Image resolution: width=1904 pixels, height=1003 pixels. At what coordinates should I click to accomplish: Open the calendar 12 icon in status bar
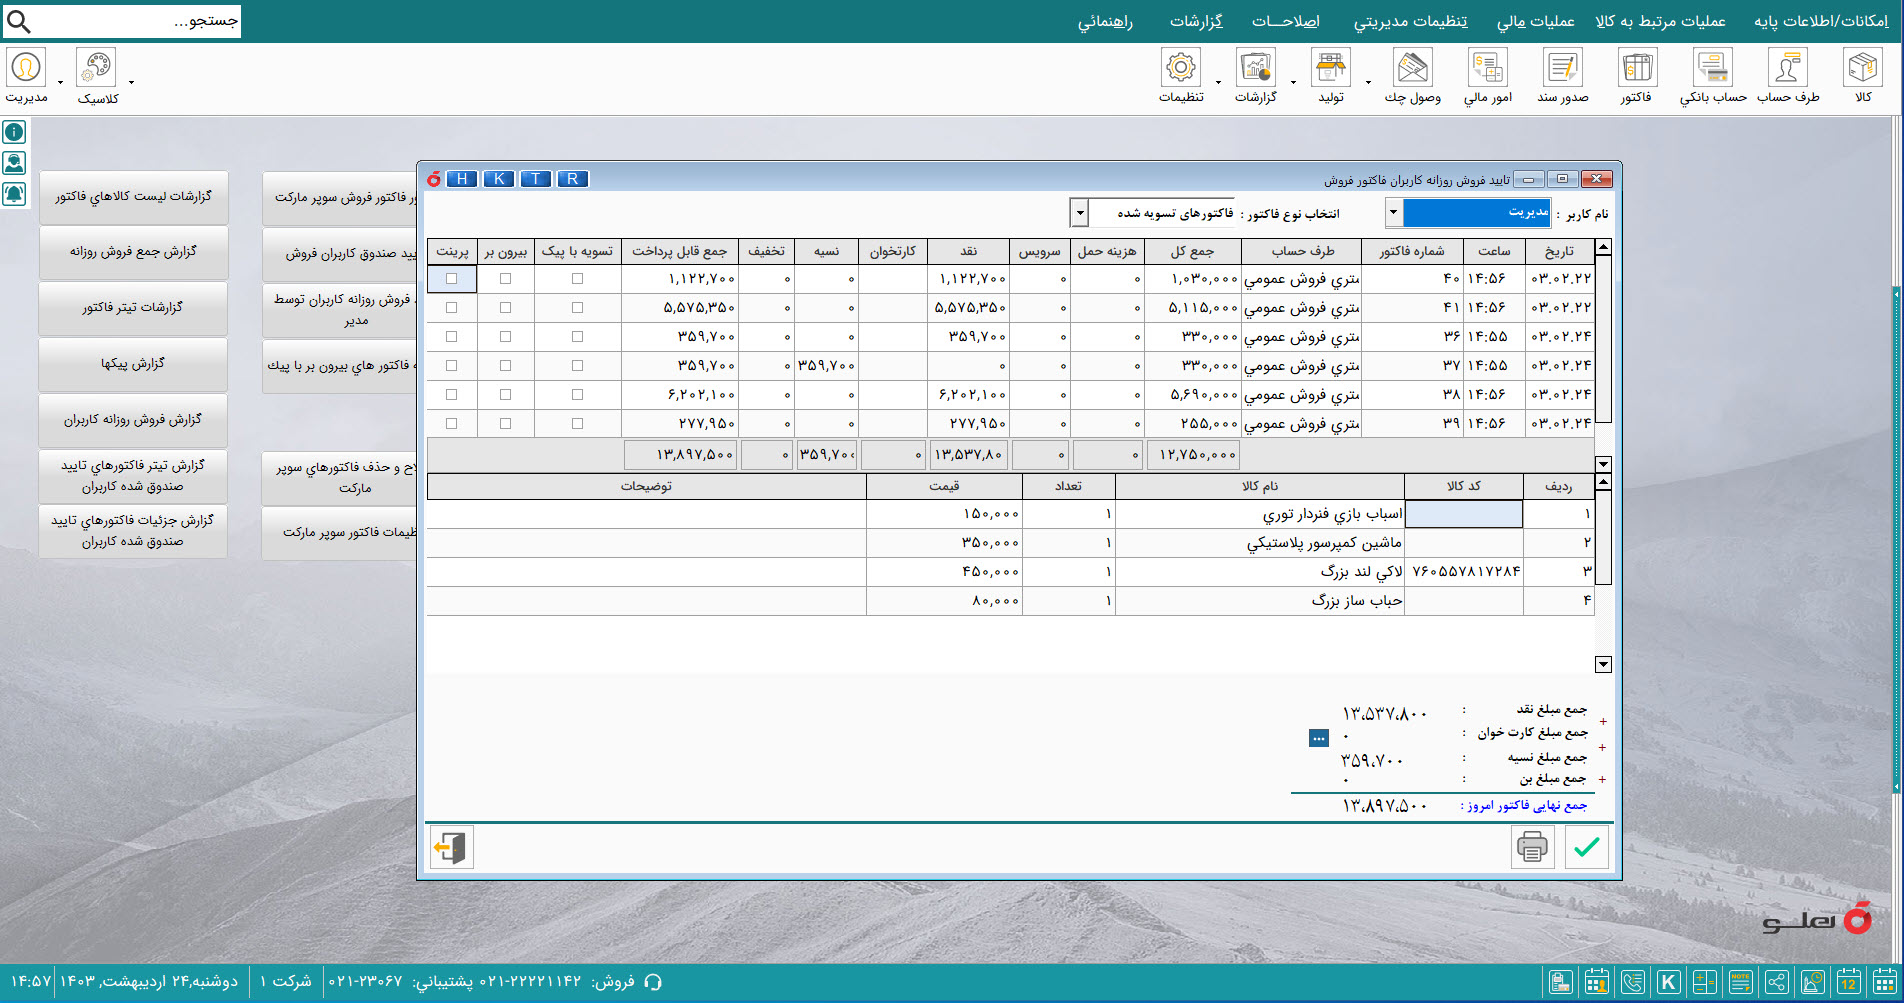(1849, 982)
